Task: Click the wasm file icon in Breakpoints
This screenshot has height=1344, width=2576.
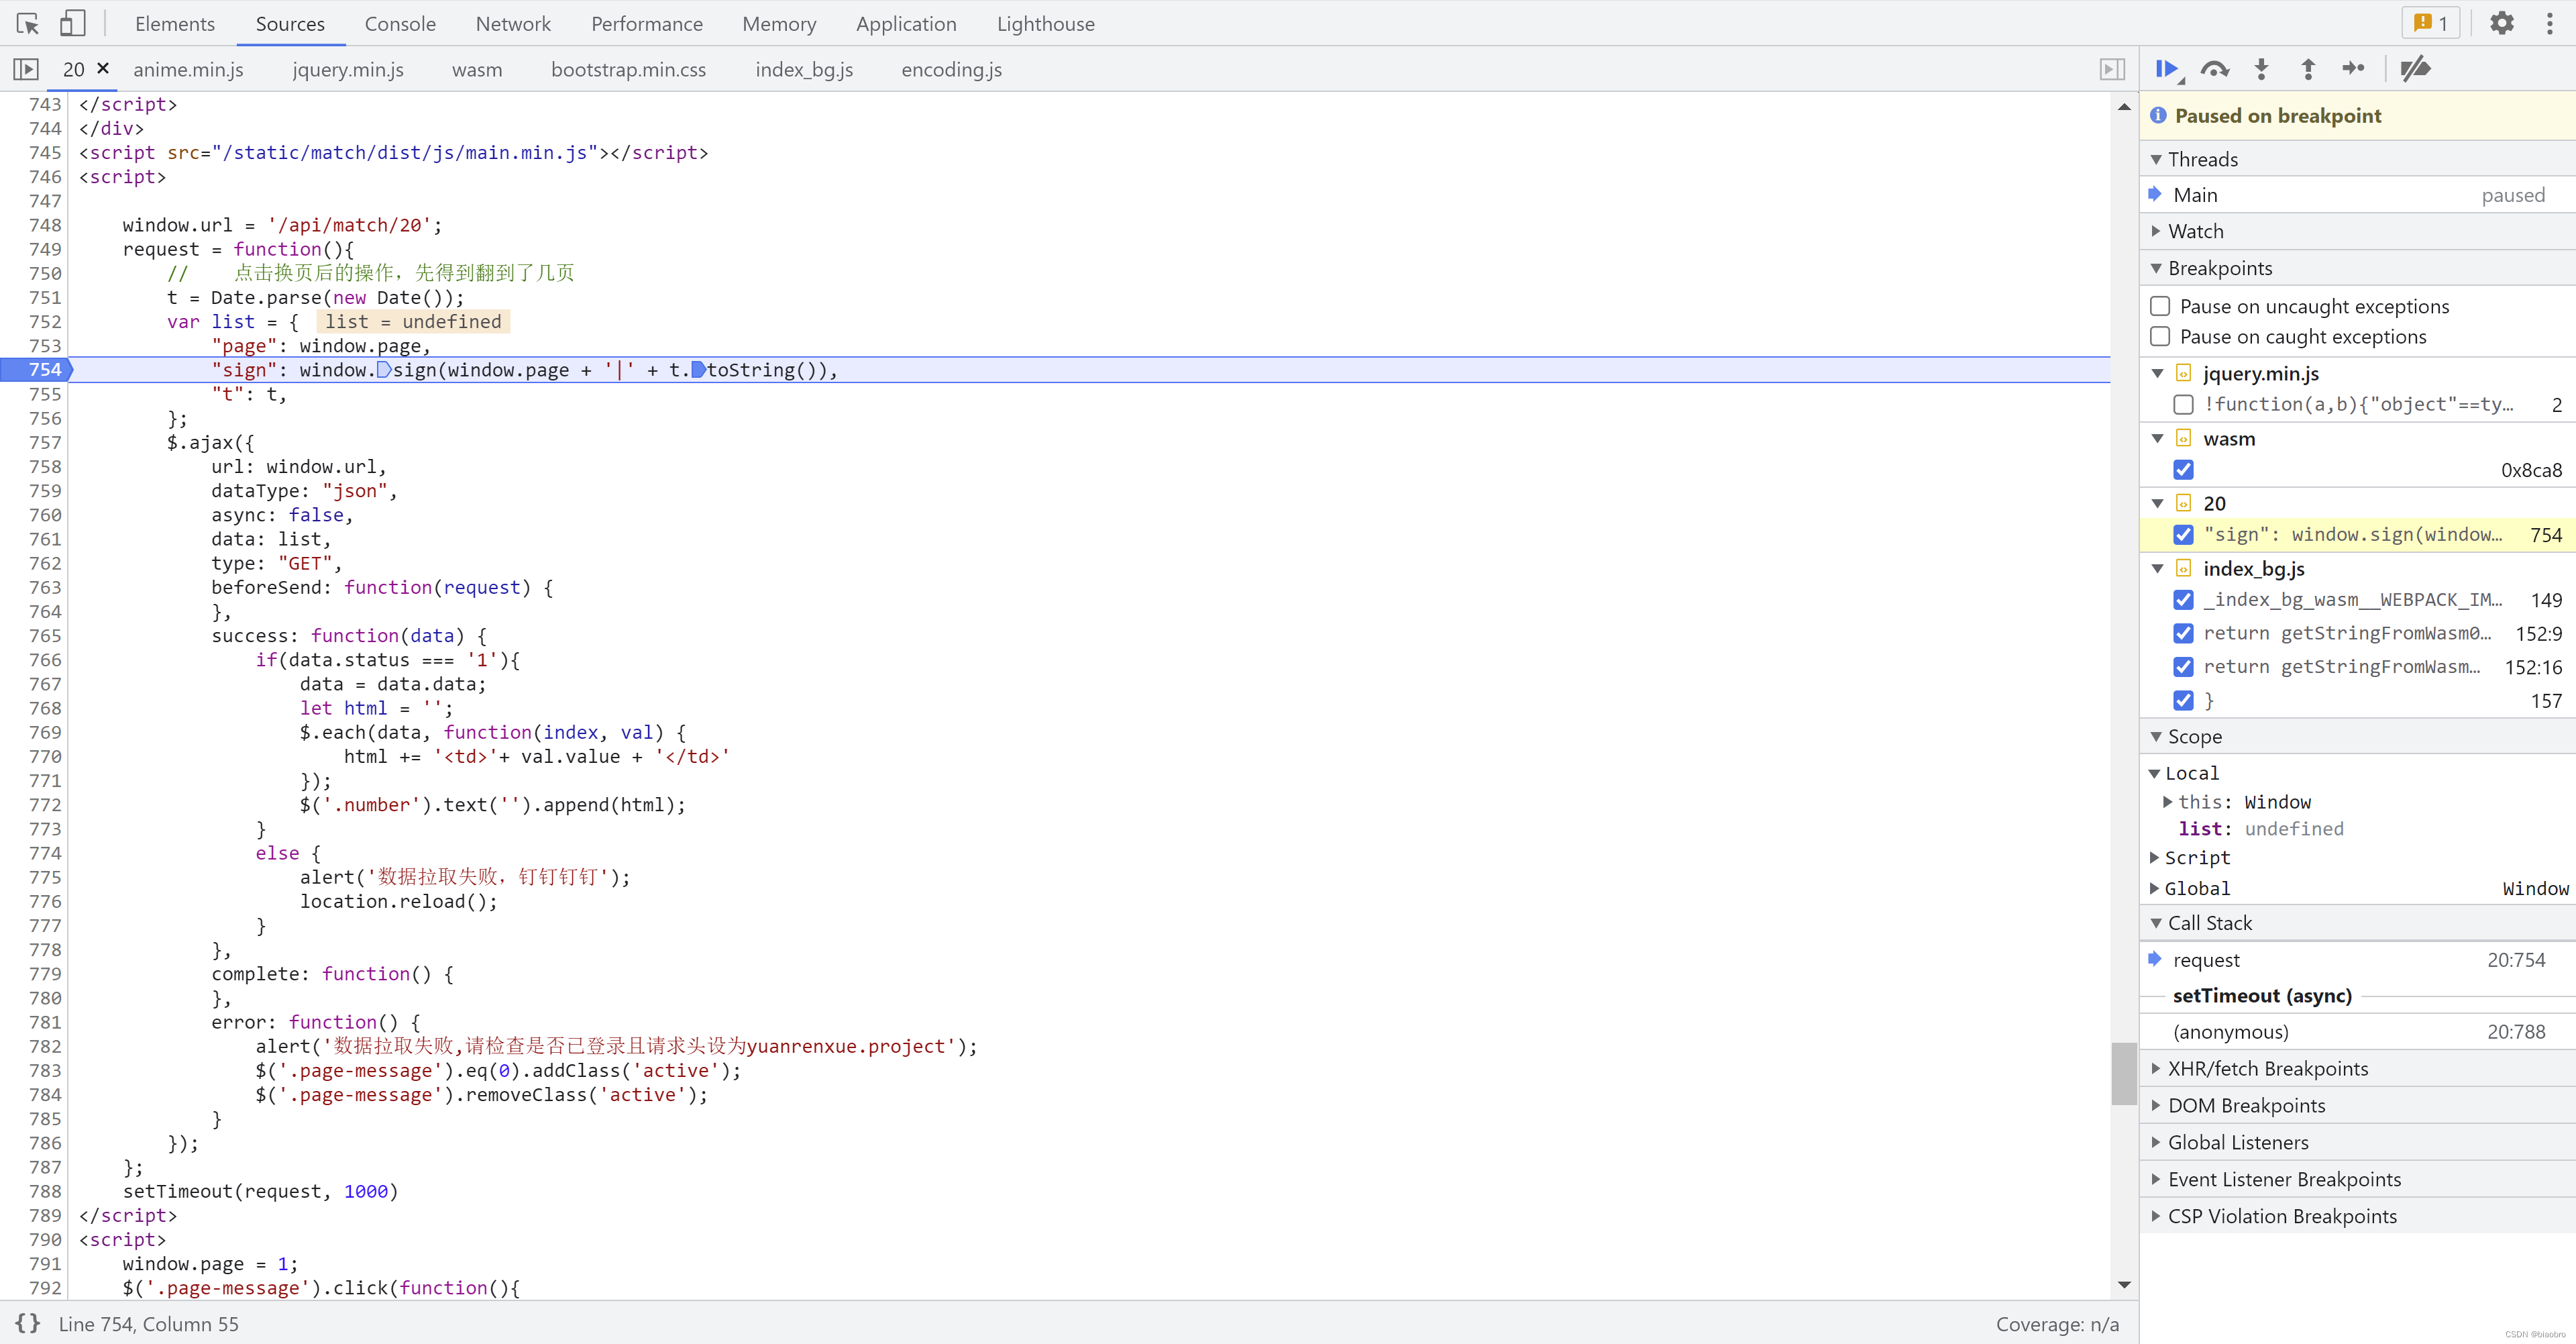Action: [x=2184, y=438]
